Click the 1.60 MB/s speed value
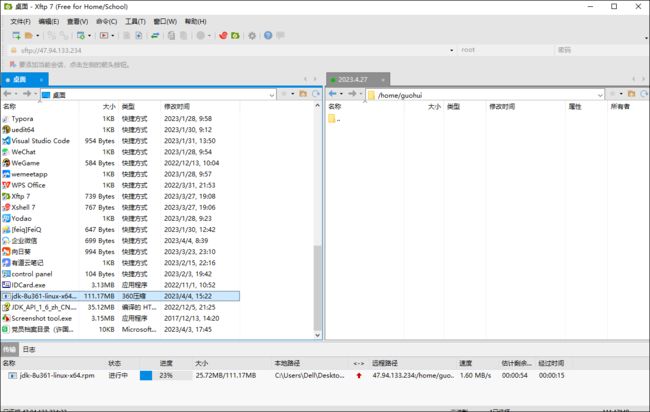The image size is (650, 412). [475, 376]
